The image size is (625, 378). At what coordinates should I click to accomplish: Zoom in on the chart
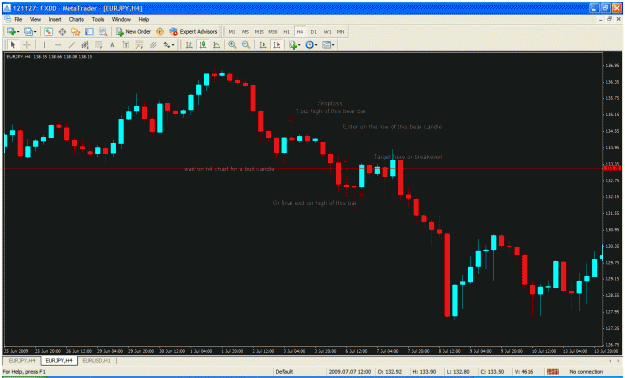[x=232, y=45]
